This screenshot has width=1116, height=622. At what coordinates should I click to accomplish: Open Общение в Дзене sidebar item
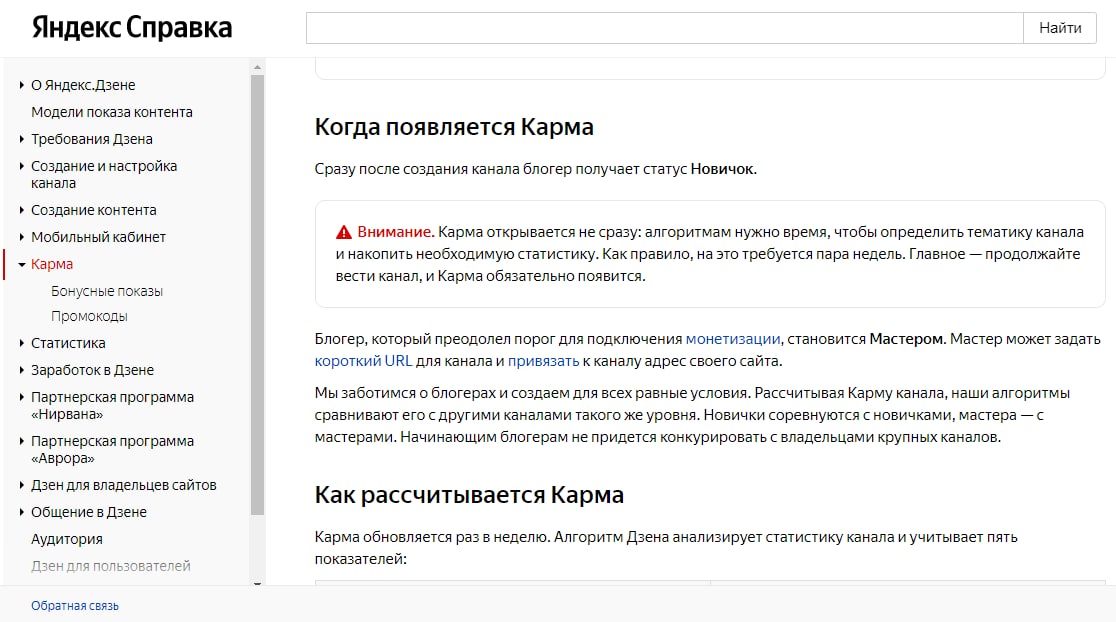point(89,512)
